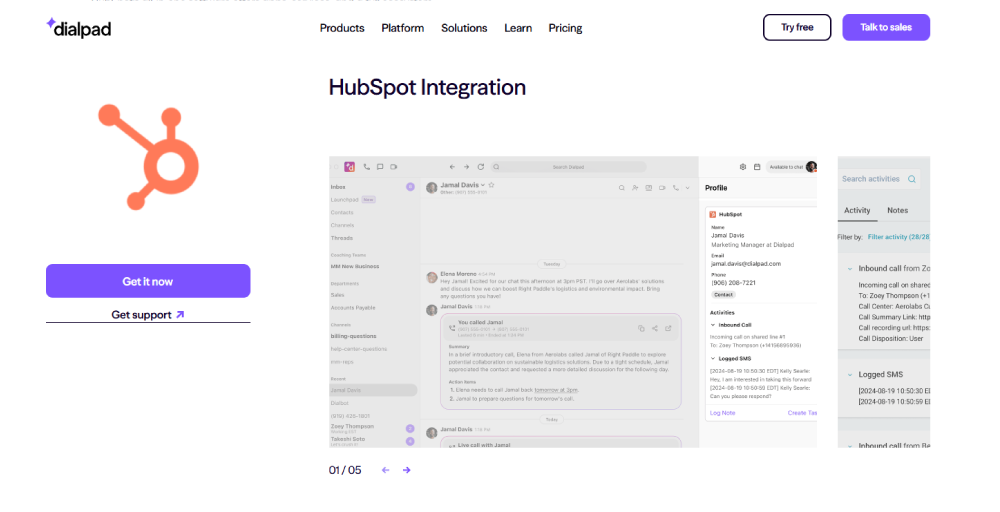Open the Solutions menu
1000x512 pixels.
point(464,28)
